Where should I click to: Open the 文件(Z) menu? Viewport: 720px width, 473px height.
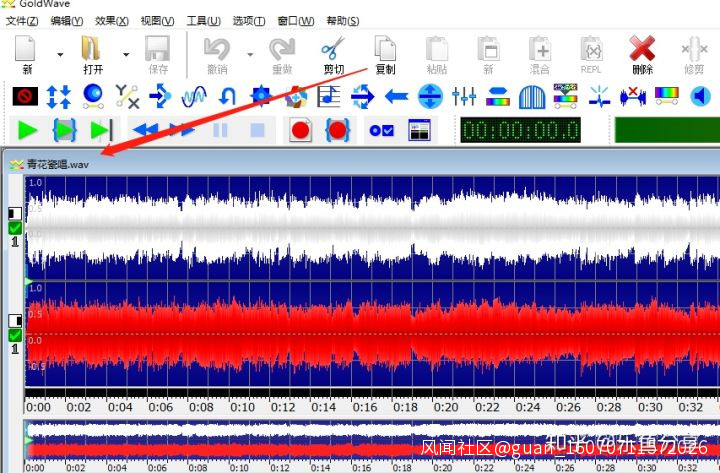coord(22,21)
